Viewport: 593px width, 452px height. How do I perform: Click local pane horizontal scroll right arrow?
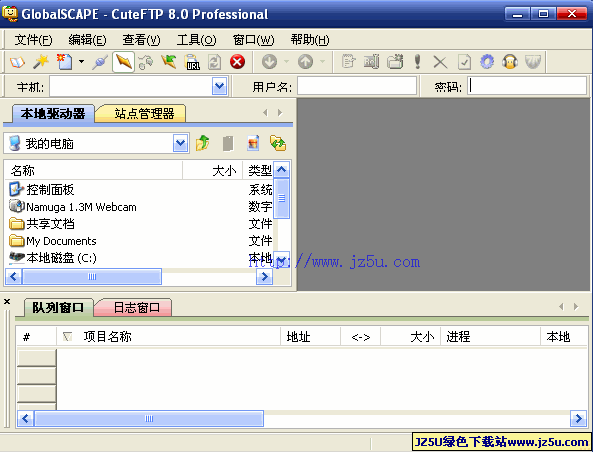pyautogui.click(x=264, y=277)
